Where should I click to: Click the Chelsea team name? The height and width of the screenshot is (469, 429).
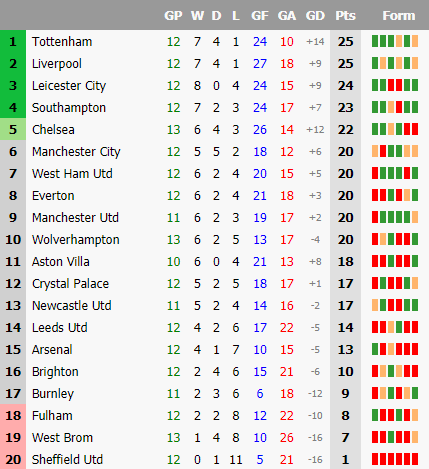tap(53, 130)
